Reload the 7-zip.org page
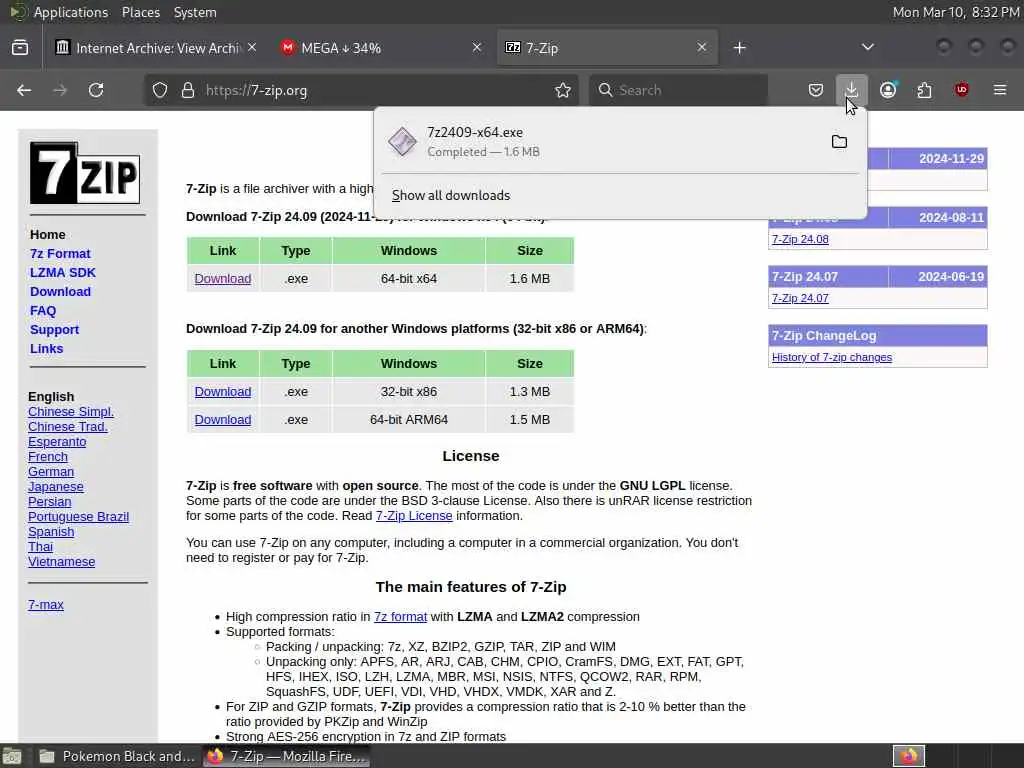1024x768 pixels. tap(96, 90)
